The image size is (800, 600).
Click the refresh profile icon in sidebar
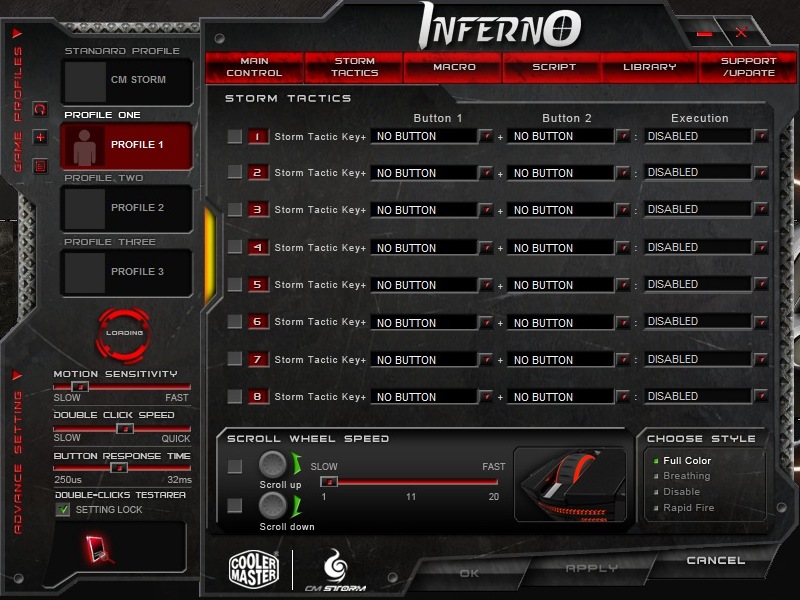pos(40,109)
